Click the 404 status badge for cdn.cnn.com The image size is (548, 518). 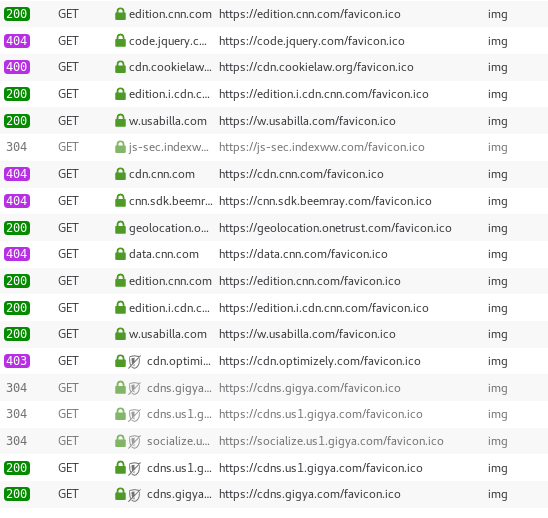(17, 174)
